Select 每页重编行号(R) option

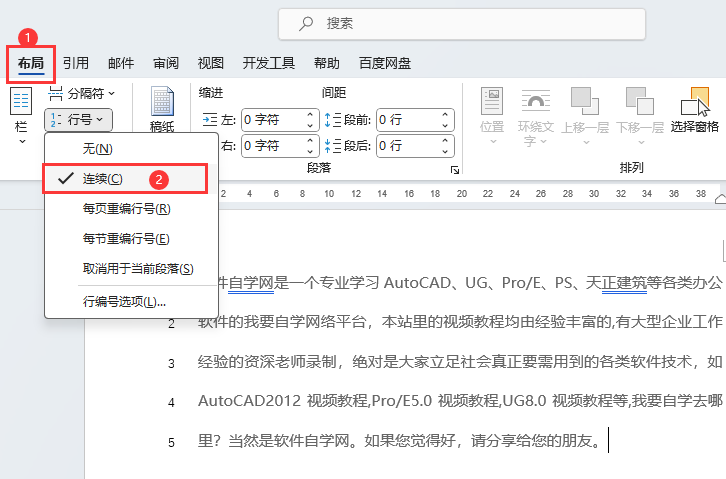[131, 209]
